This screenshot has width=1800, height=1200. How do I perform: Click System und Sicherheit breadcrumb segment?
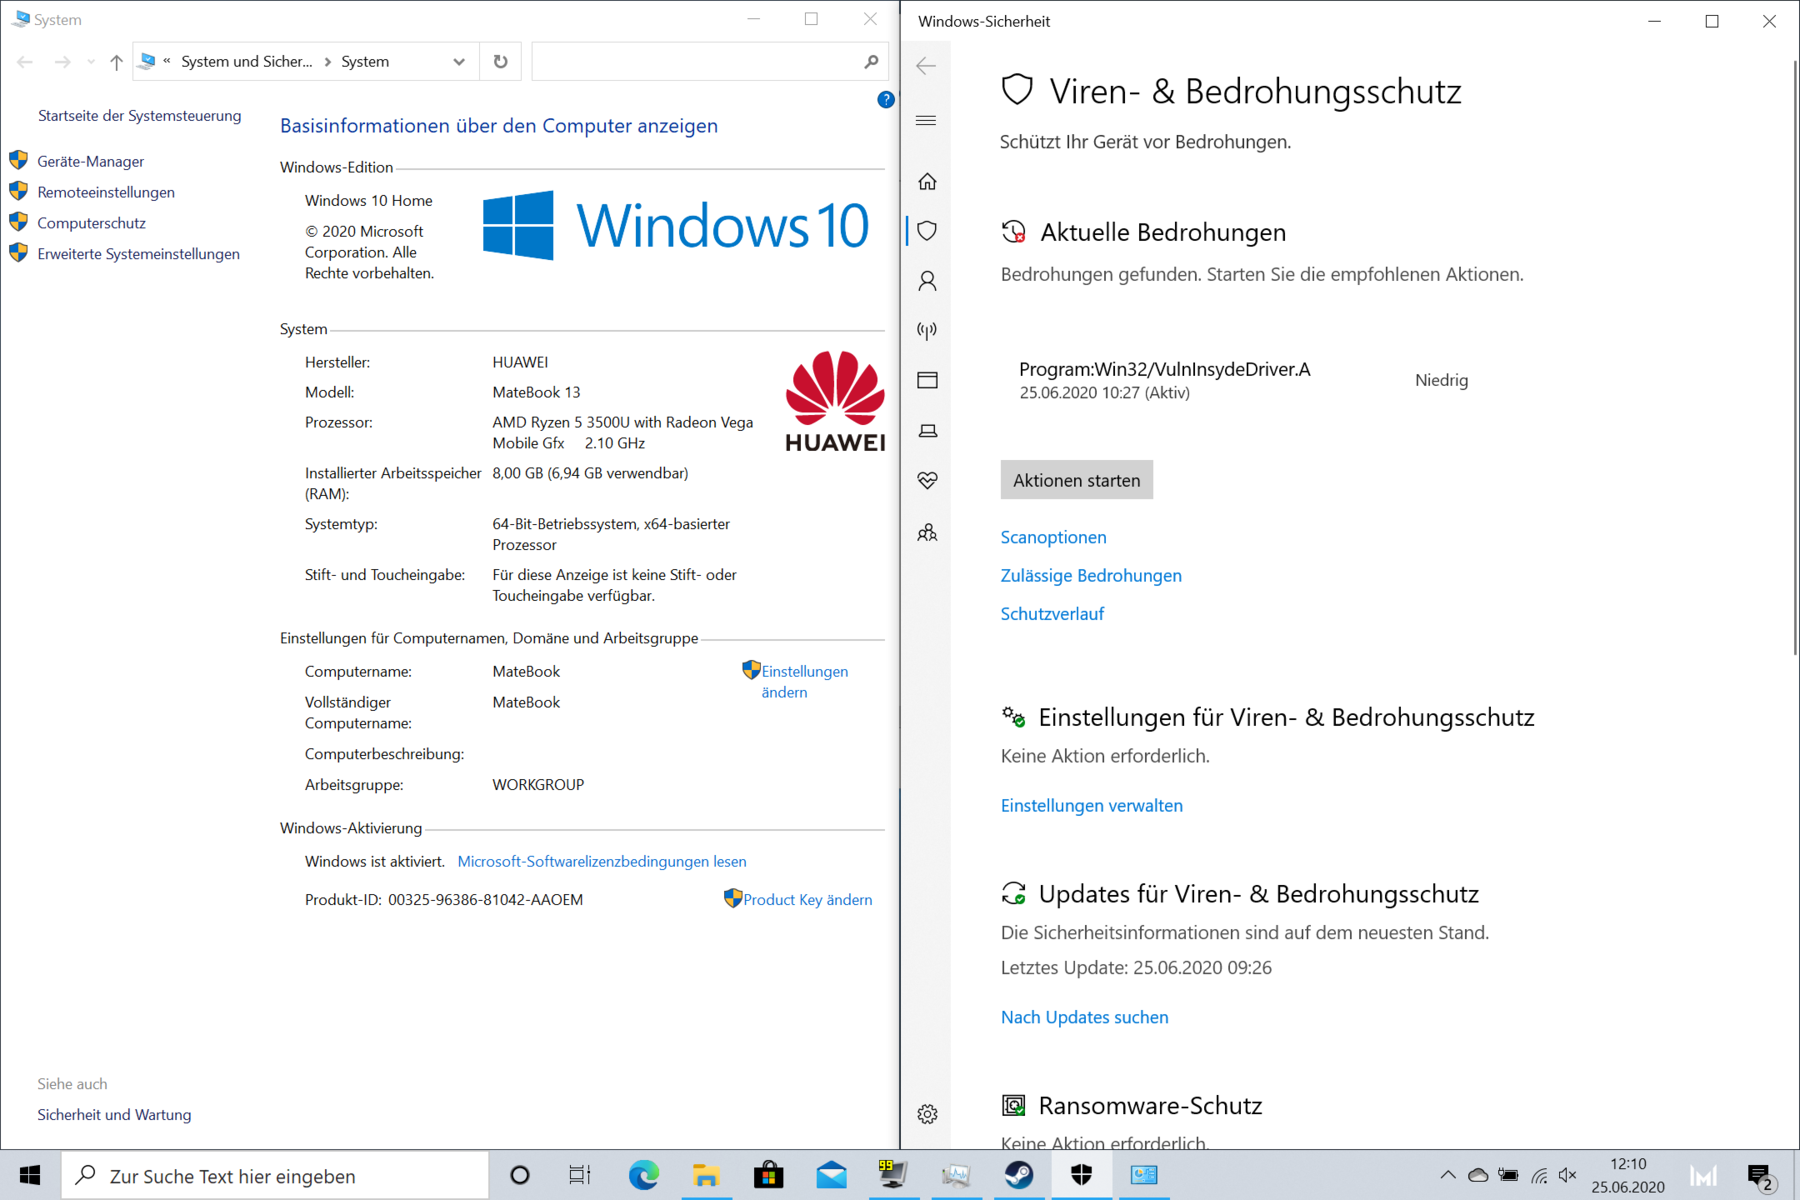coord(247,62)
